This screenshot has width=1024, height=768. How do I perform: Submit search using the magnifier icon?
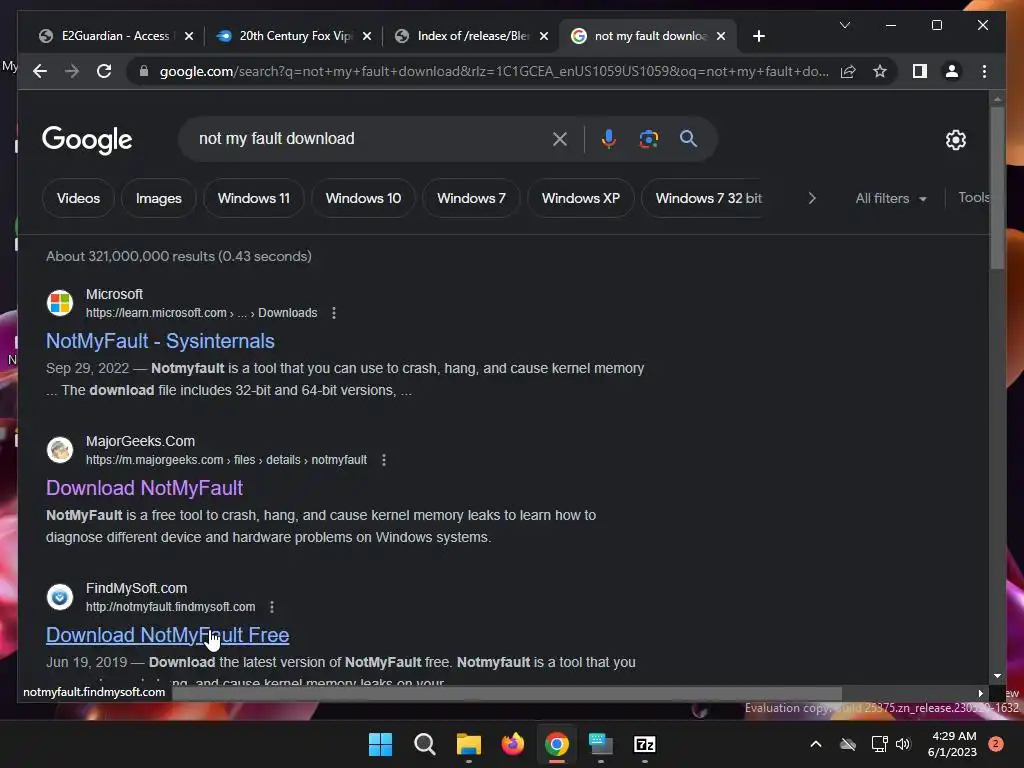point(688,138)
